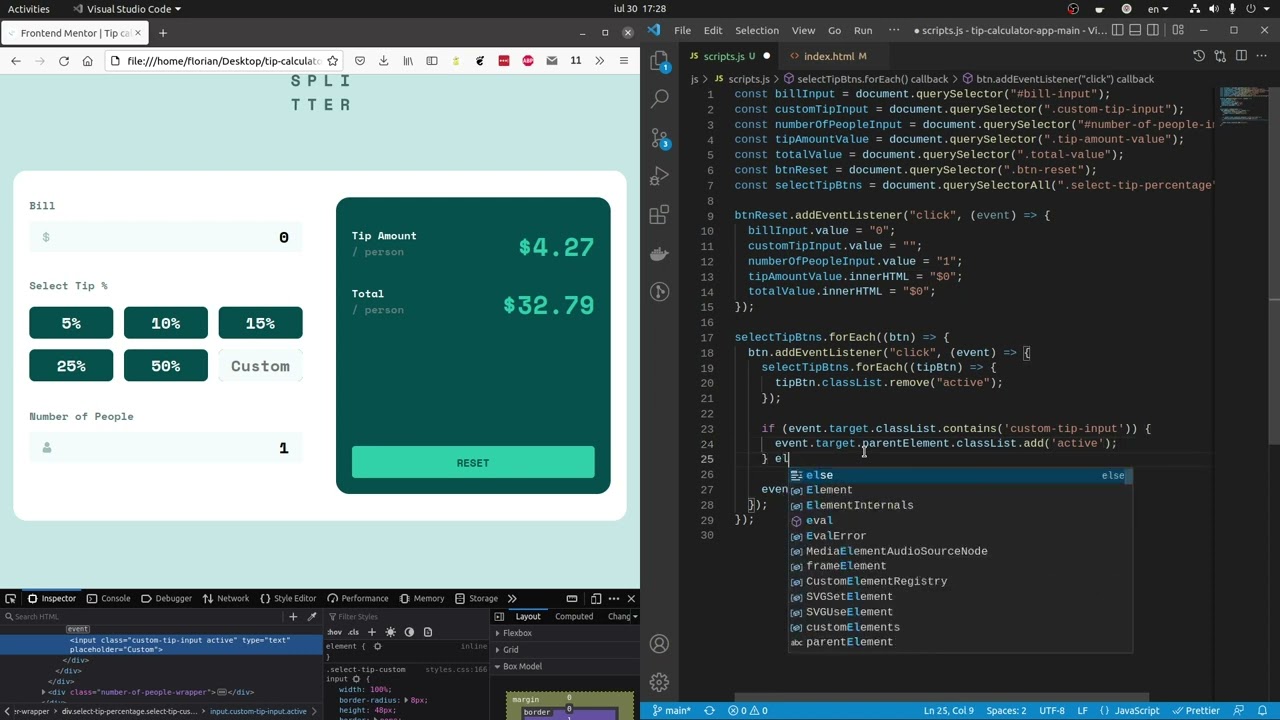Use the eyedropper in the inspector

tap(312, 616)
